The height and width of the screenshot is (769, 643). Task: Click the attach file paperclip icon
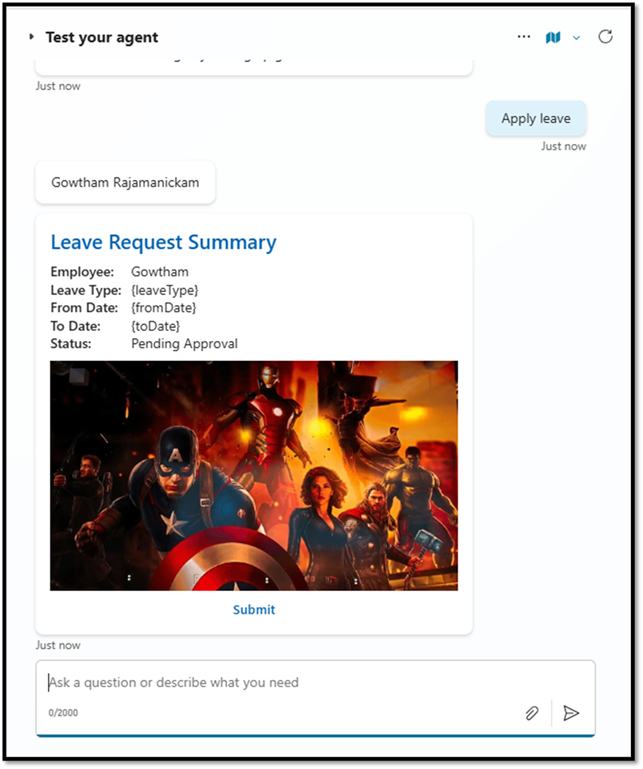click(x=532, y=713)
